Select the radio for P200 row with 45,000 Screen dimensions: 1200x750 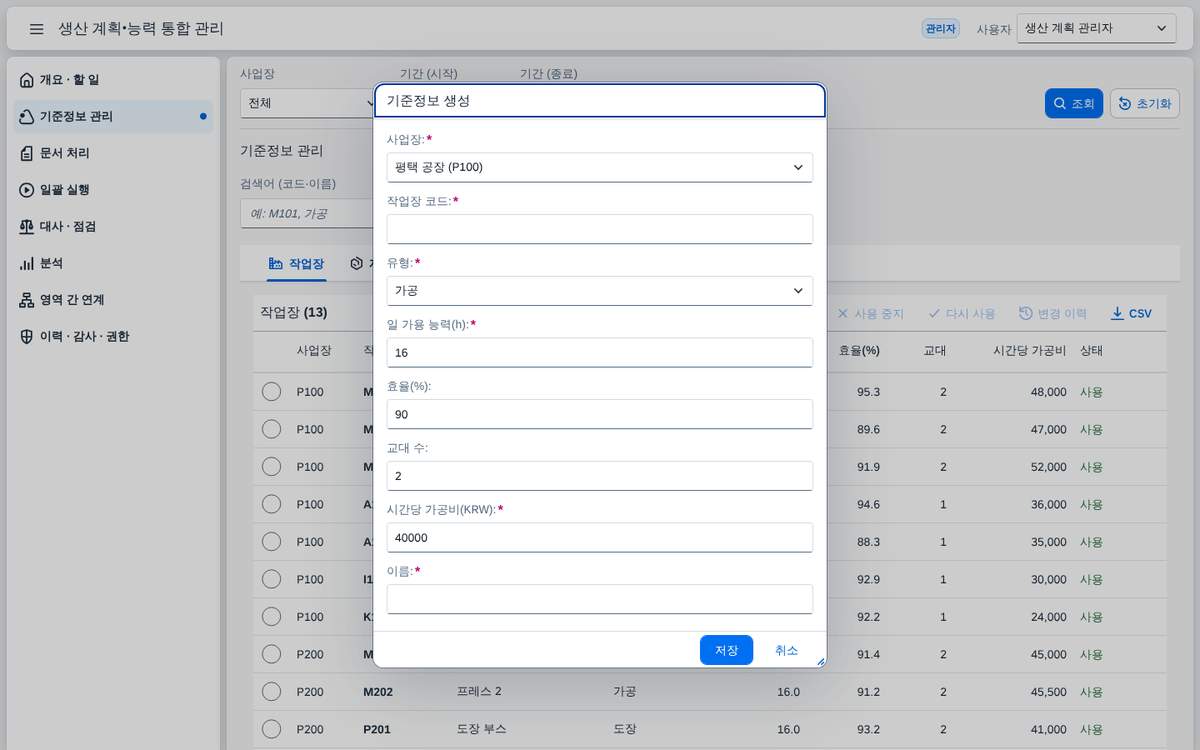tap(271, 654)
